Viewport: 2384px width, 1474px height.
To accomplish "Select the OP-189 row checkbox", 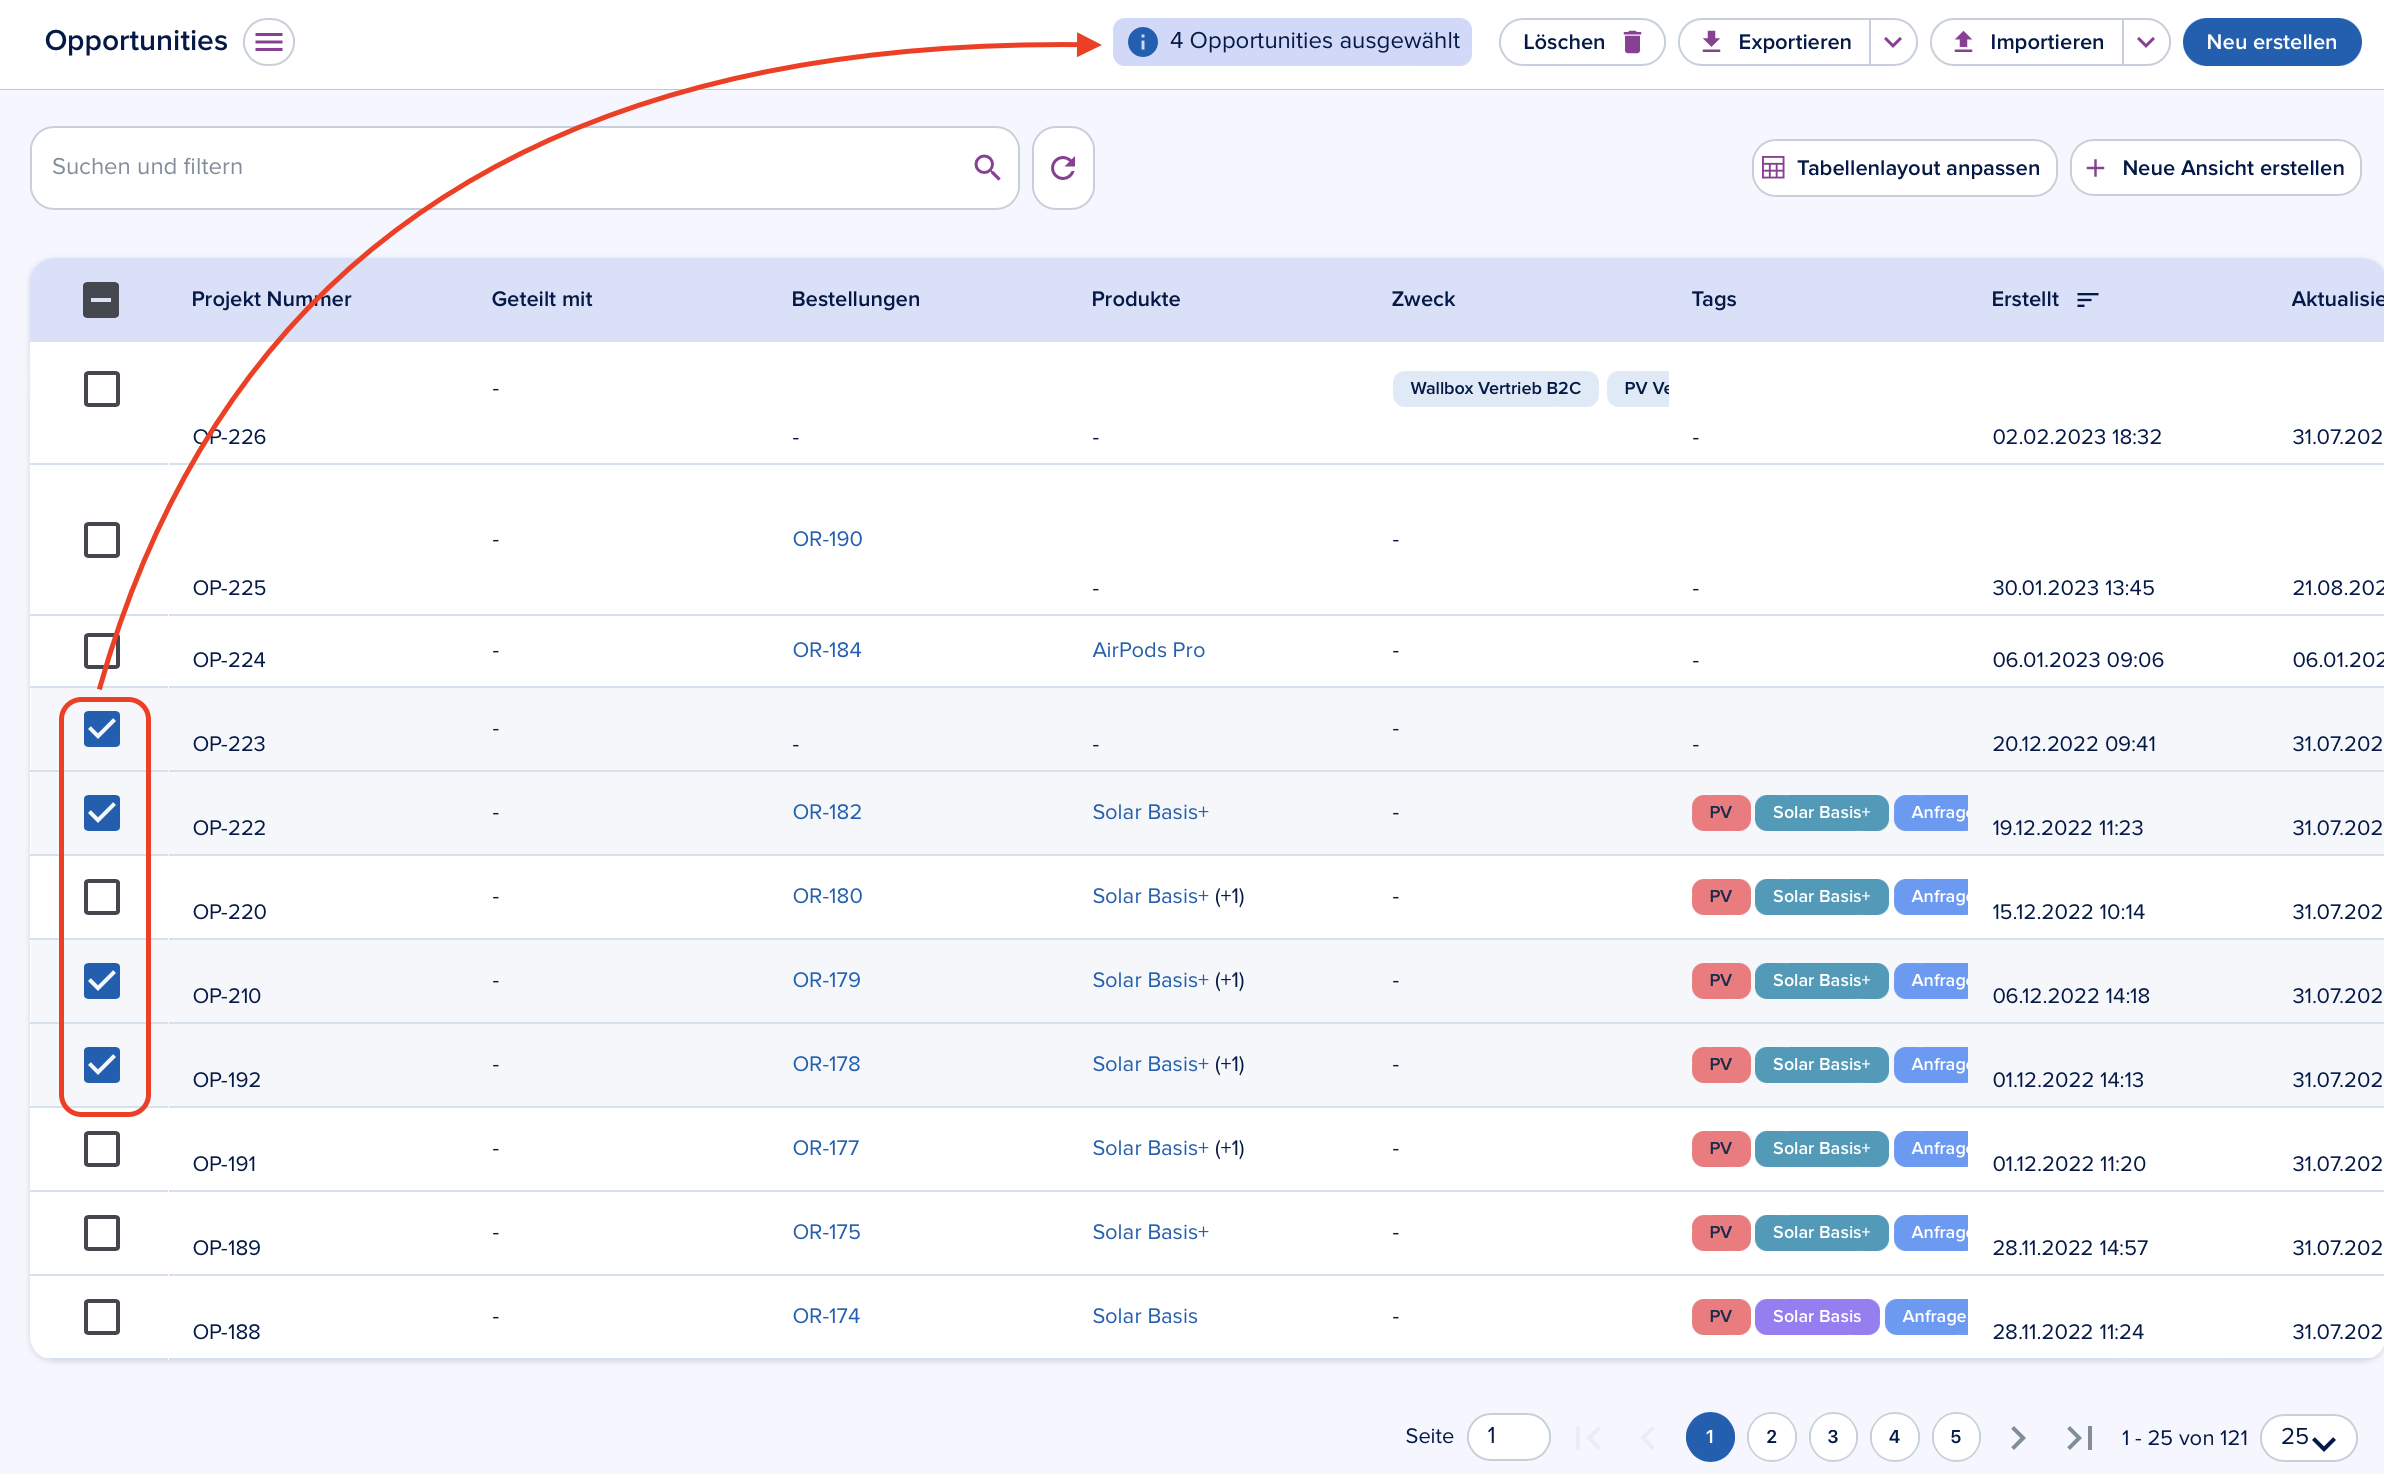I will pos(101,1232).
